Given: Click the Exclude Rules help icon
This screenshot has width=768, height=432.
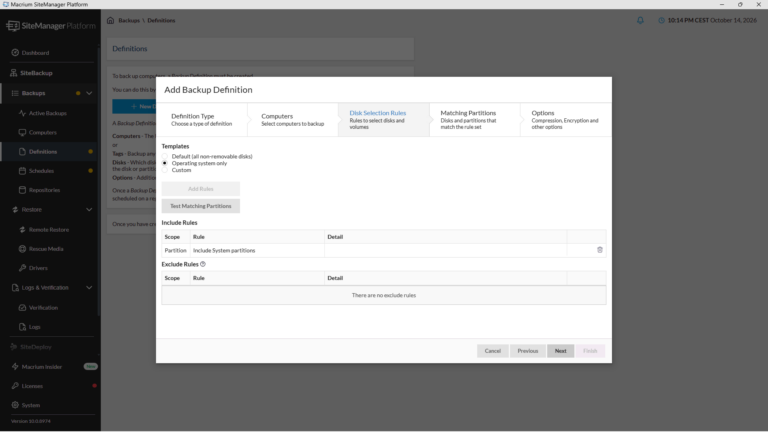Looking at the screenshot, I should tap(203, 264).
